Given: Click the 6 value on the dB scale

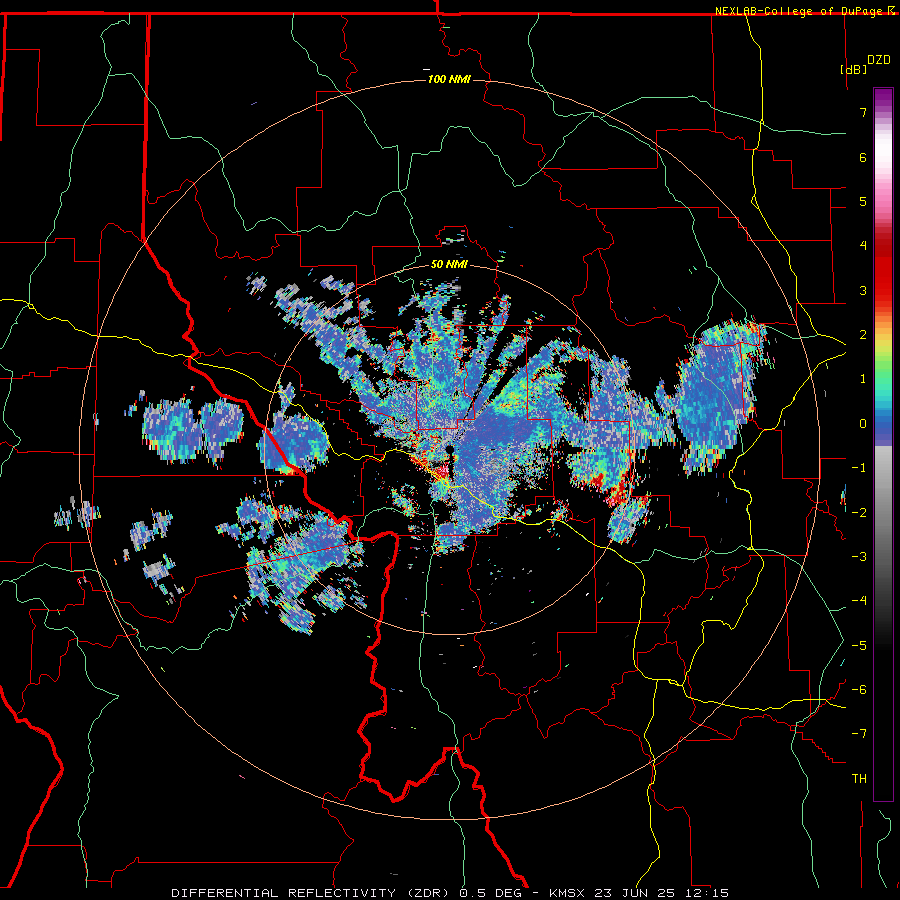Looking at the screenshot, I should pos(863,157).
